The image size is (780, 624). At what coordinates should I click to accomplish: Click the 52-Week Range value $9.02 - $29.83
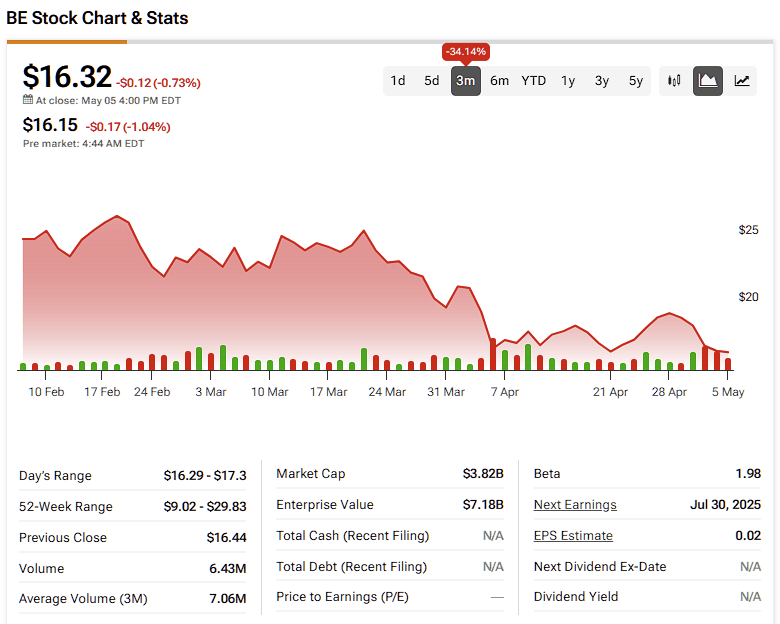(205, 507)
